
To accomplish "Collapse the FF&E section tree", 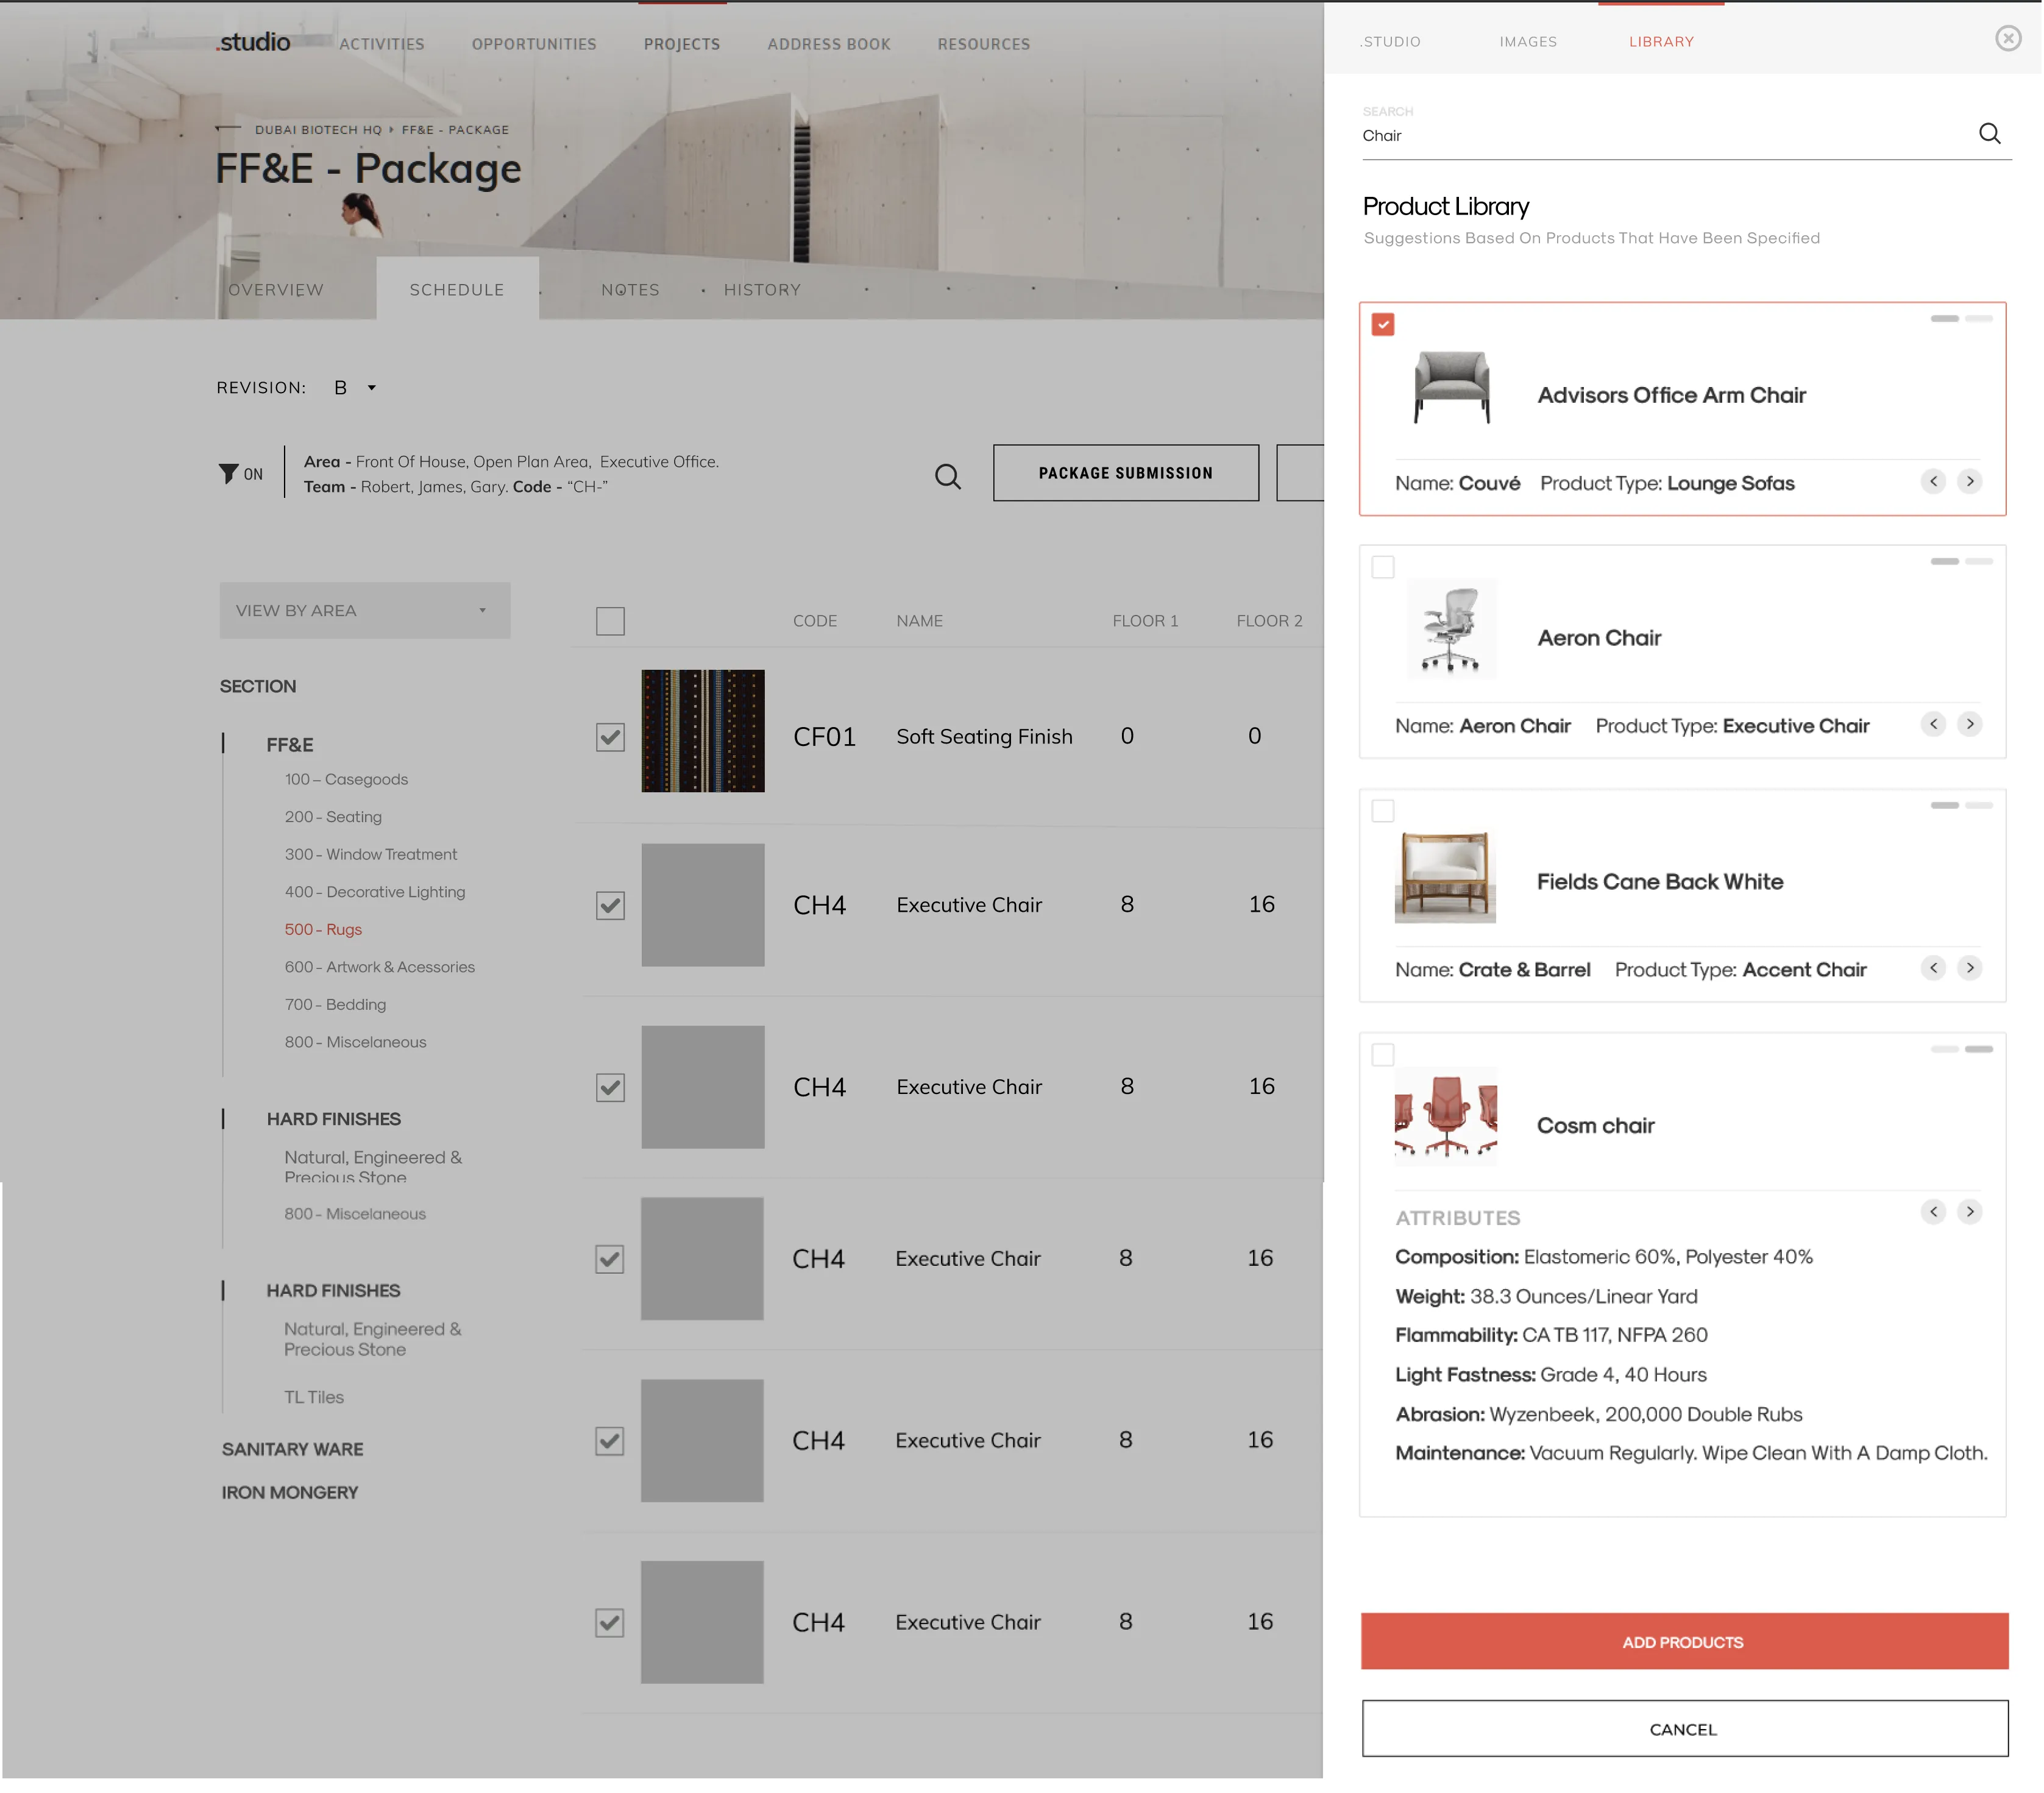I will coord(289,745).
